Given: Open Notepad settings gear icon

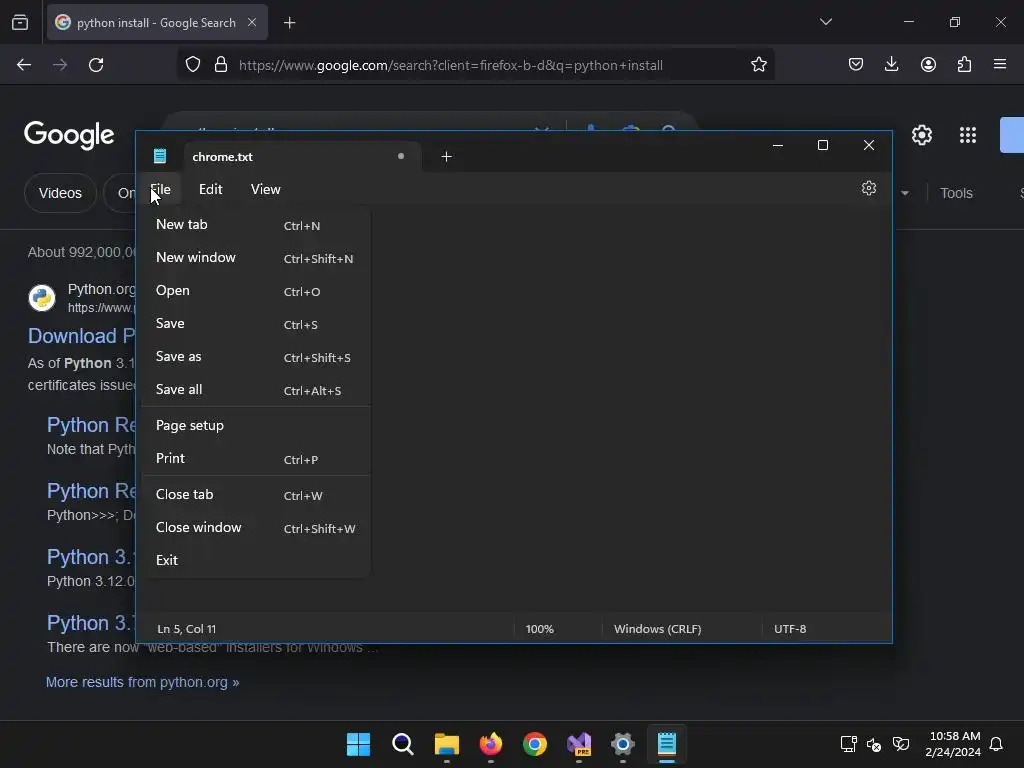Looking at the screenshot, I should pos(868,189).
